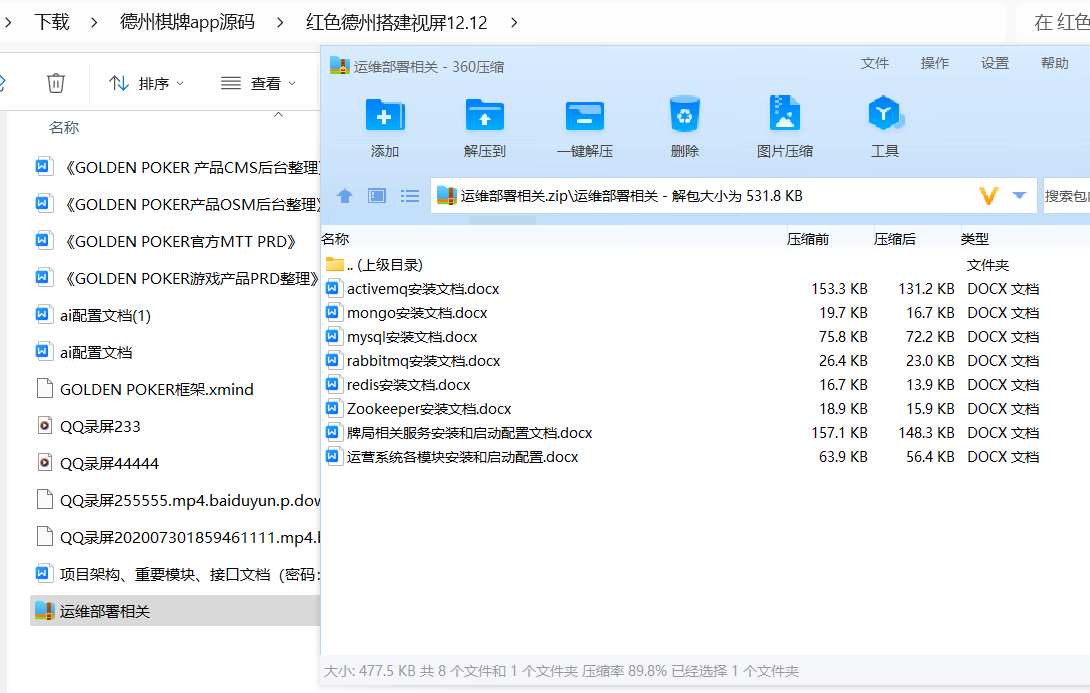Click the trash delete icon in Explorer toolbar
1090x693 pixels.
click(x=56, y=83)
